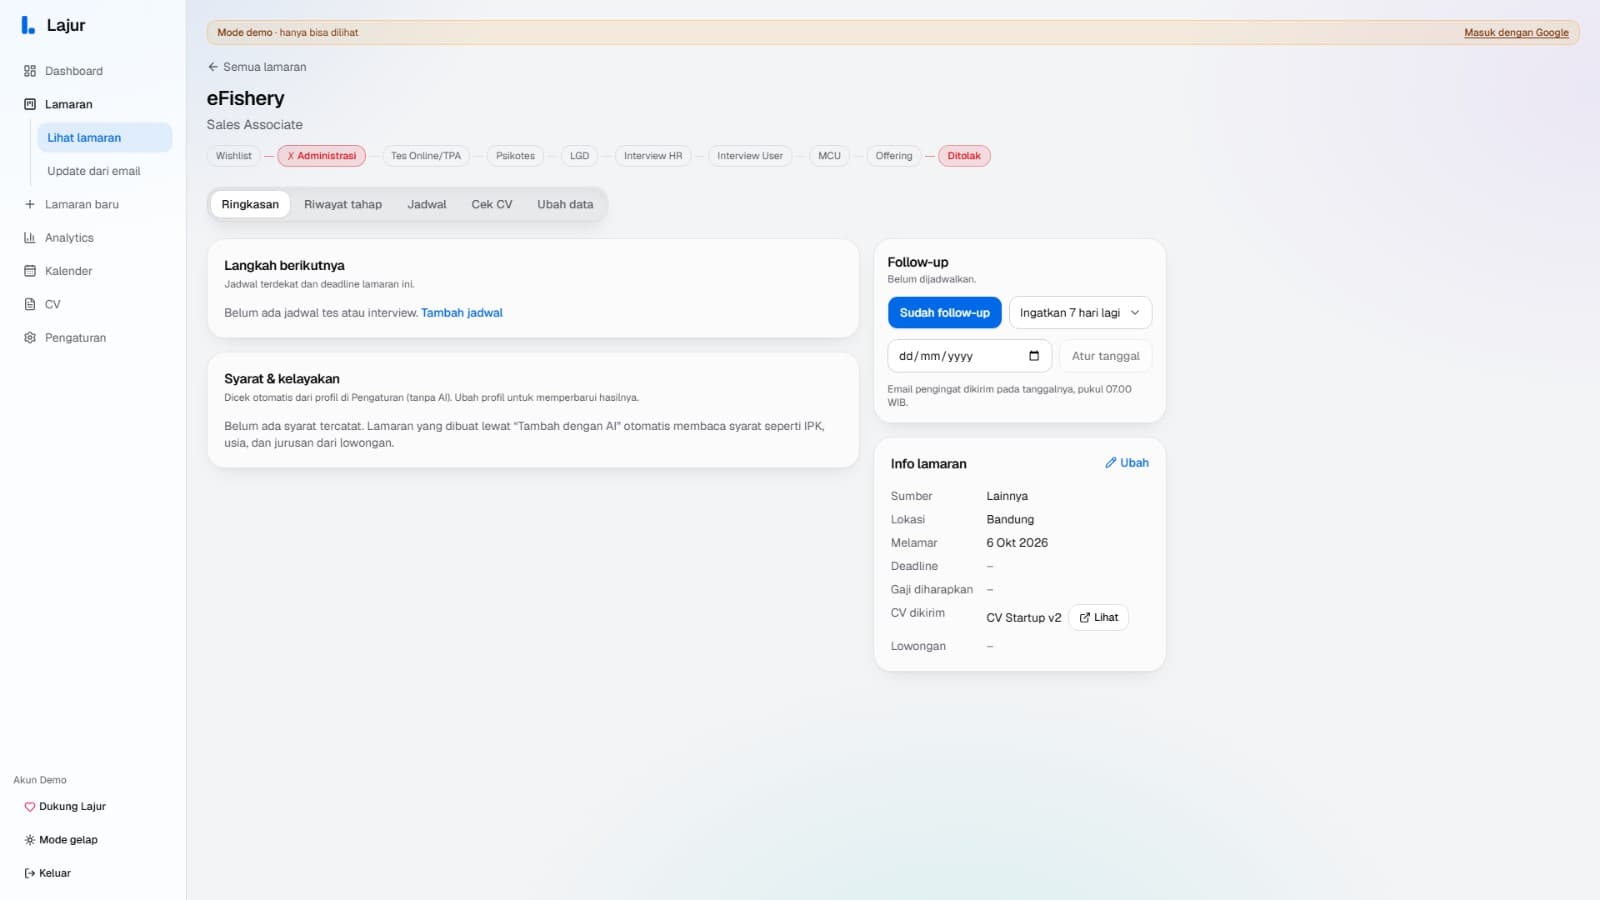Select the Wishlist stage chip
The height and width of the screenshot is (900, 1600).
coord(234,156)
